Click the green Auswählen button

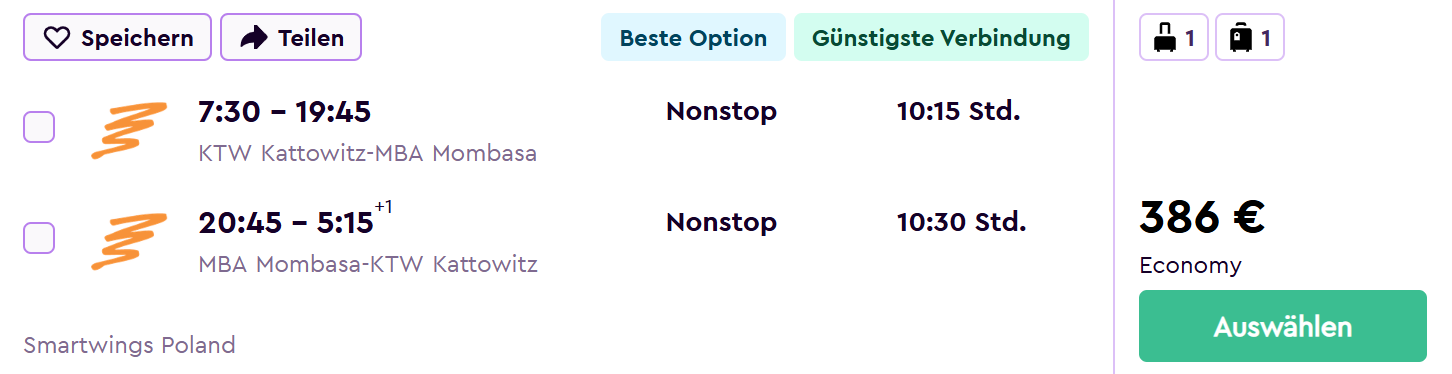coord(1282,326)
